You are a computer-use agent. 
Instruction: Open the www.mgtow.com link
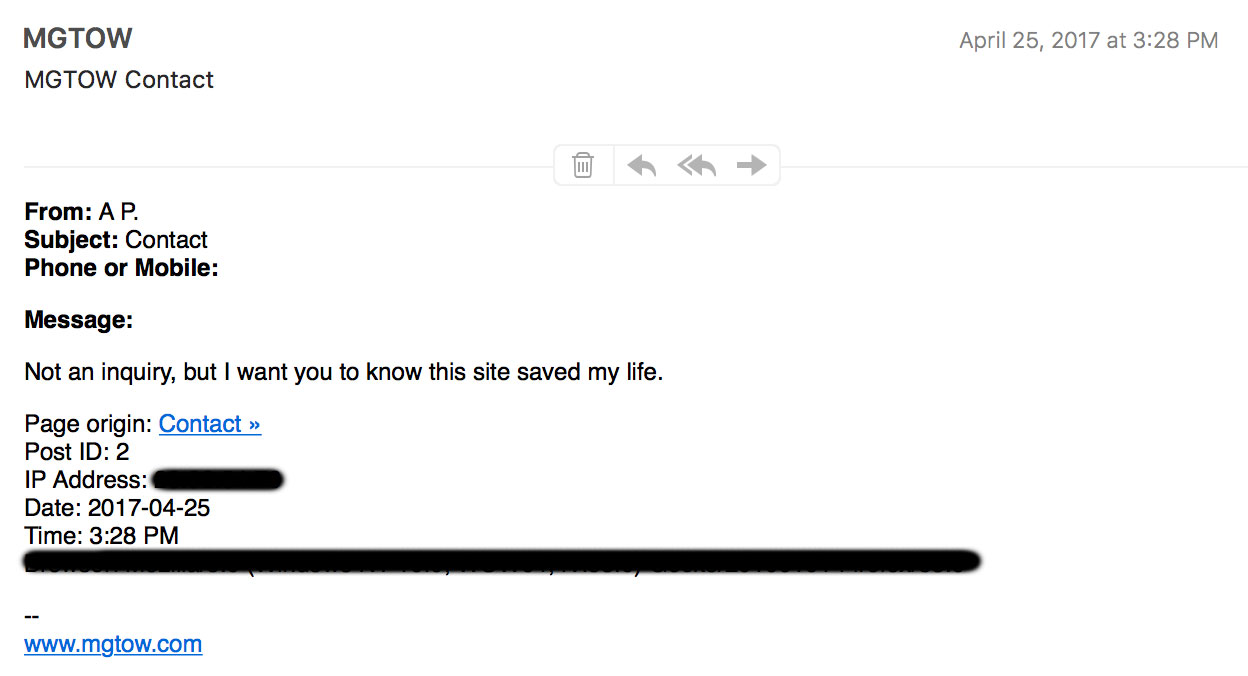[113, 644]
